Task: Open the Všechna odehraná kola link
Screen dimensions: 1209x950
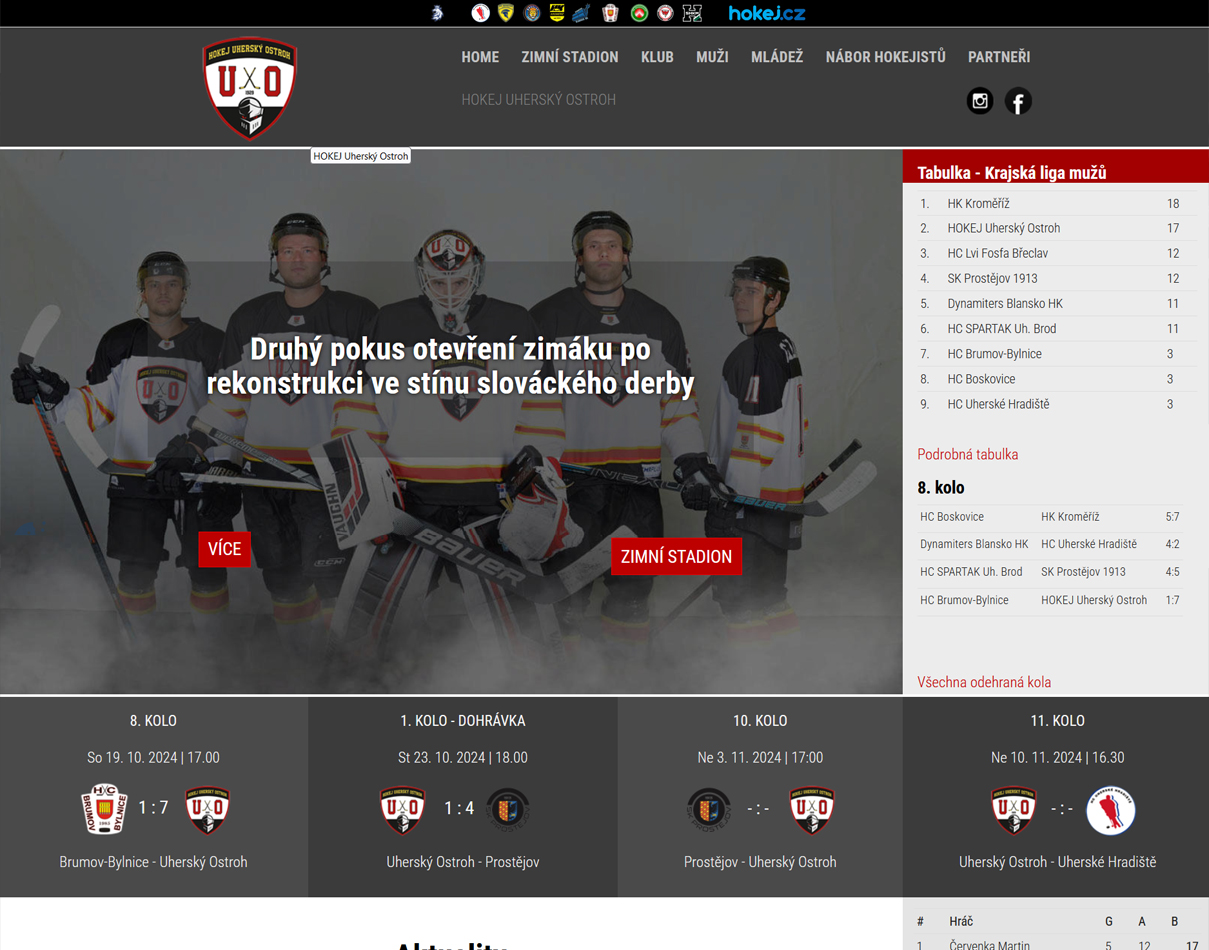Action: 983,682
